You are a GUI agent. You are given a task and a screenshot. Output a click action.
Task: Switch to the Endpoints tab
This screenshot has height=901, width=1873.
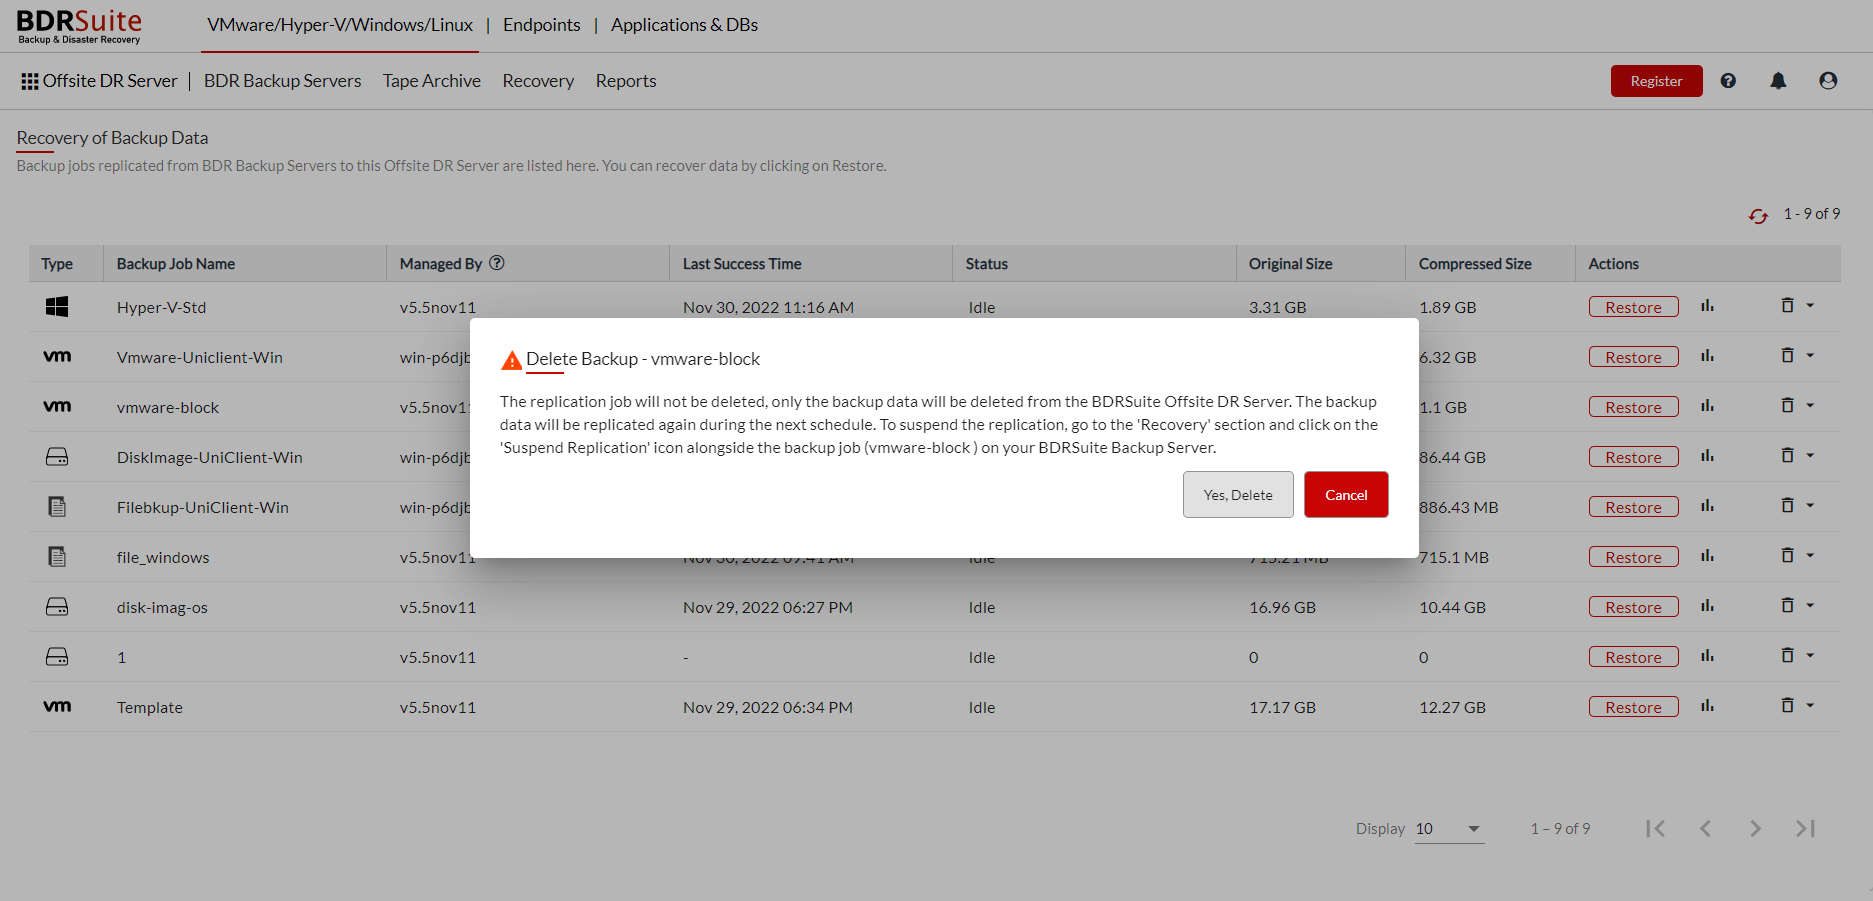[541, 25]
